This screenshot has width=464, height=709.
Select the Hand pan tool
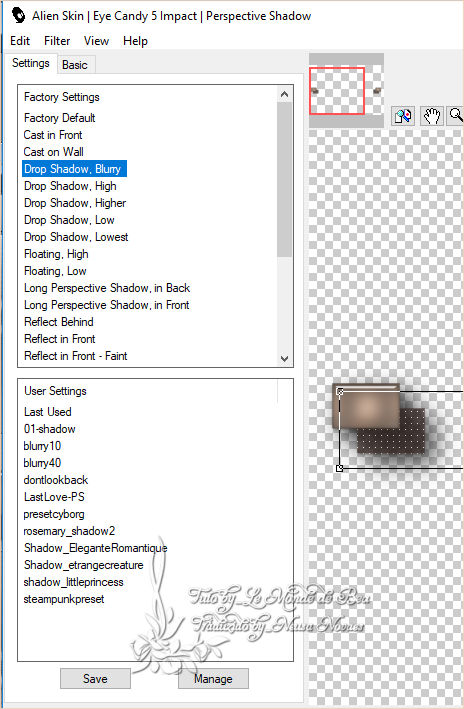(431, 116)
